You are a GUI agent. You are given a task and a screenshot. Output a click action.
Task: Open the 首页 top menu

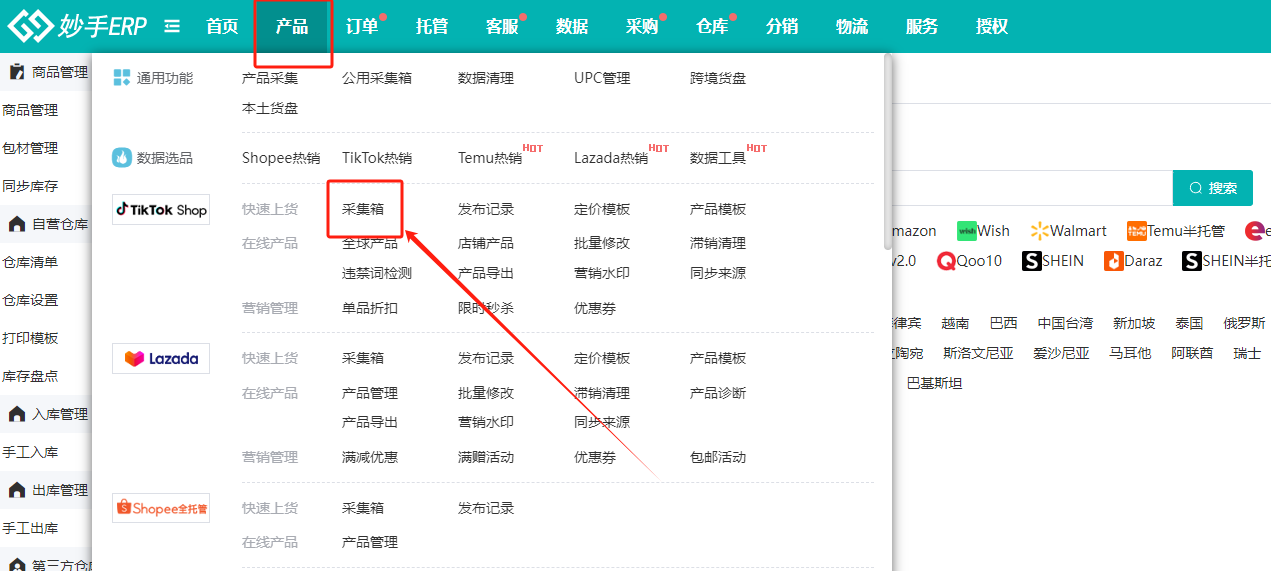pos(222,27)
